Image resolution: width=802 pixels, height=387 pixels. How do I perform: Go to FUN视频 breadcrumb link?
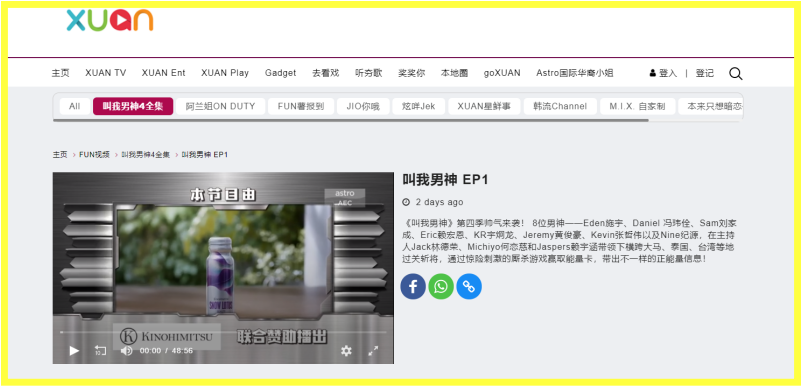pyautogui.click(x=95, y=154)
